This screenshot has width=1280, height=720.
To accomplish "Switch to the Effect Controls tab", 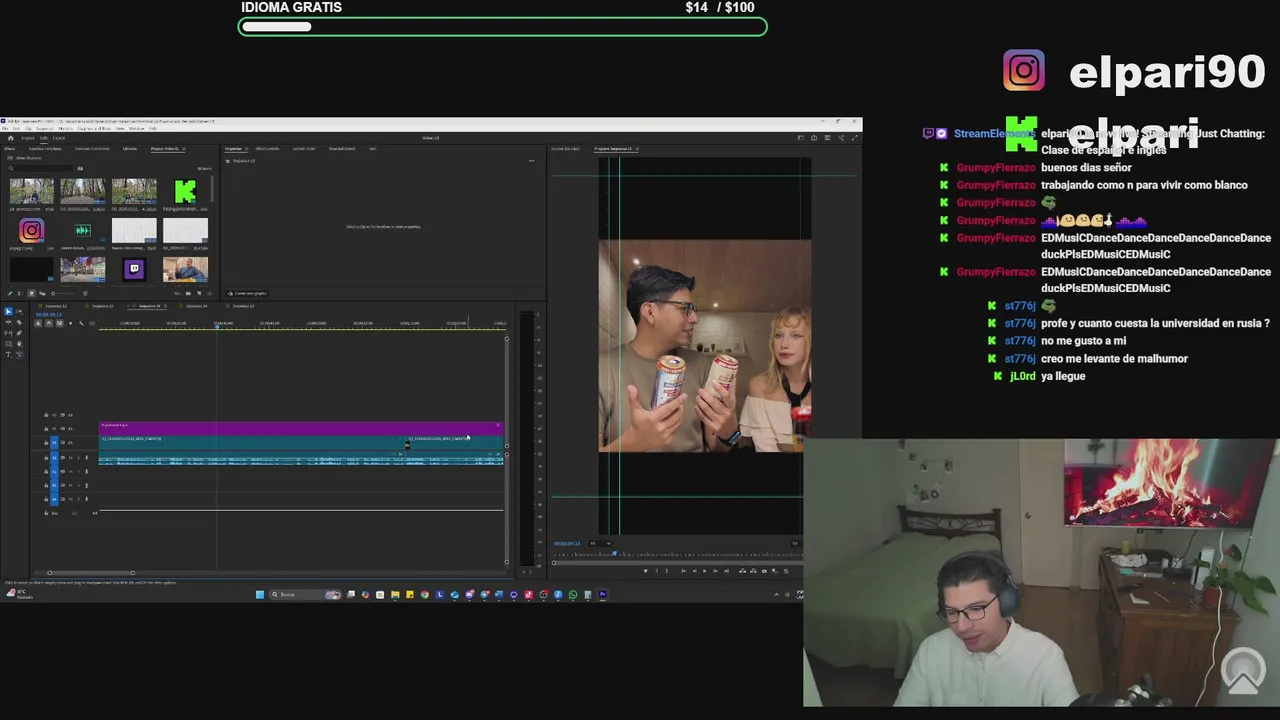I will [267, 148].
